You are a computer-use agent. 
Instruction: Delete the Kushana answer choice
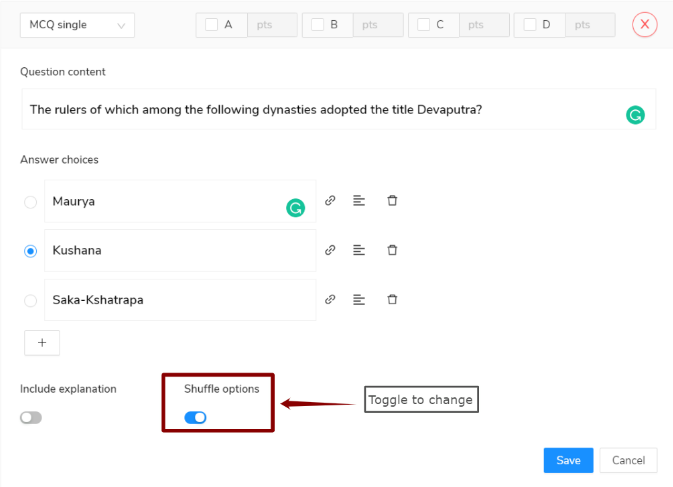point(392,250)
